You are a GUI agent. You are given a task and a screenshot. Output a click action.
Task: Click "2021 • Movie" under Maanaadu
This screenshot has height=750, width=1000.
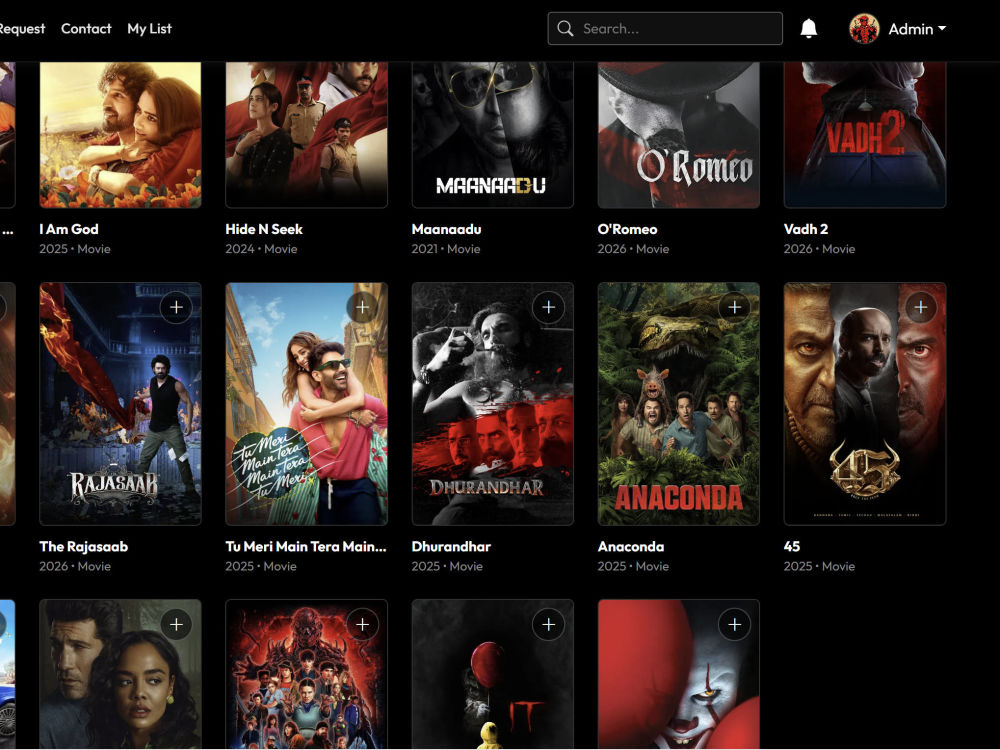(446, 249)
